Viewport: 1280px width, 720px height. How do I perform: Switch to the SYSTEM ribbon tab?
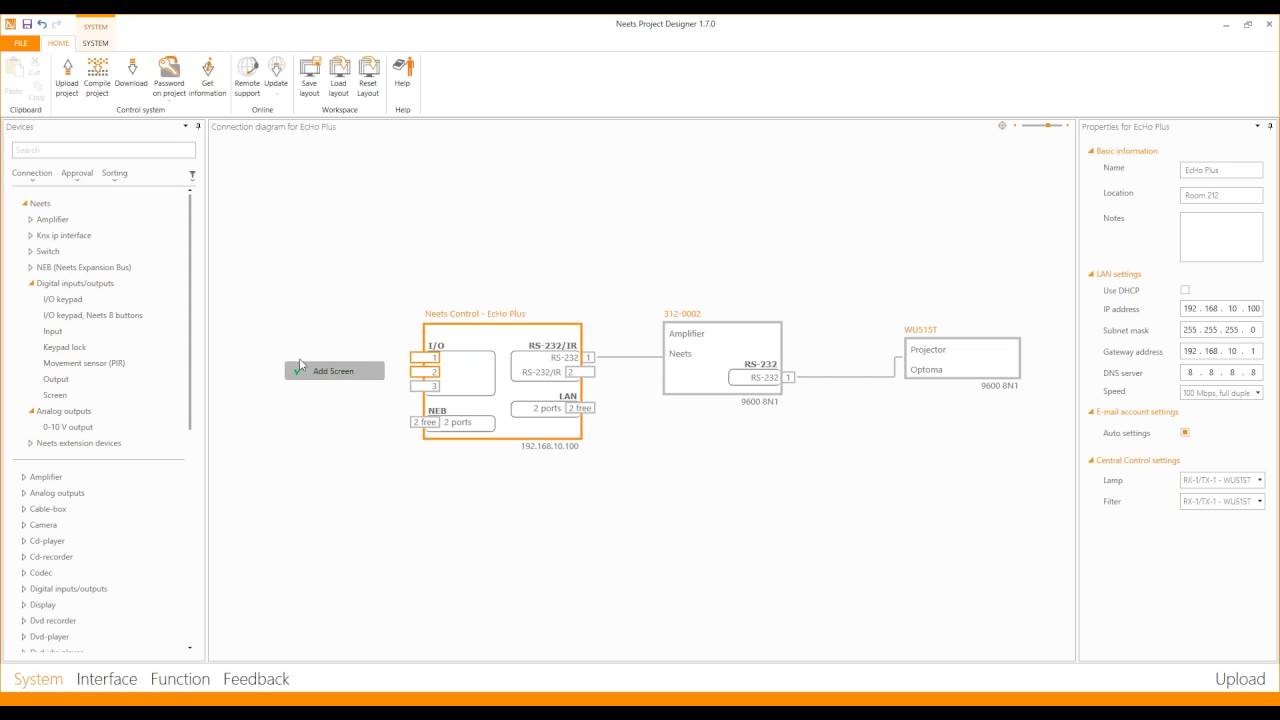click(x=95, y=43)
